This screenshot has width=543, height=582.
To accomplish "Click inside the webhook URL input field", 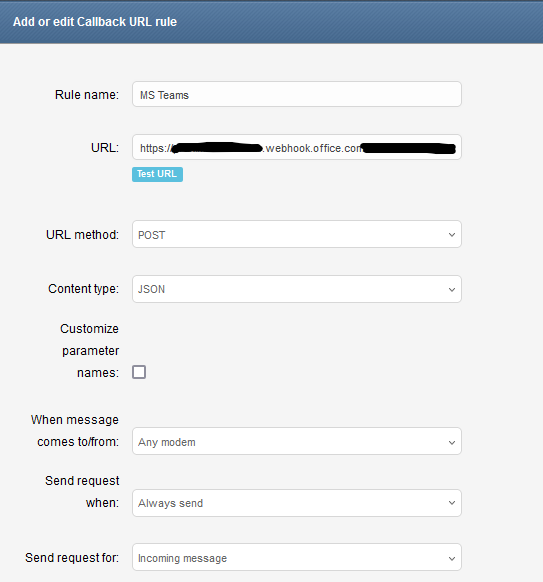I will coord(297,147).
